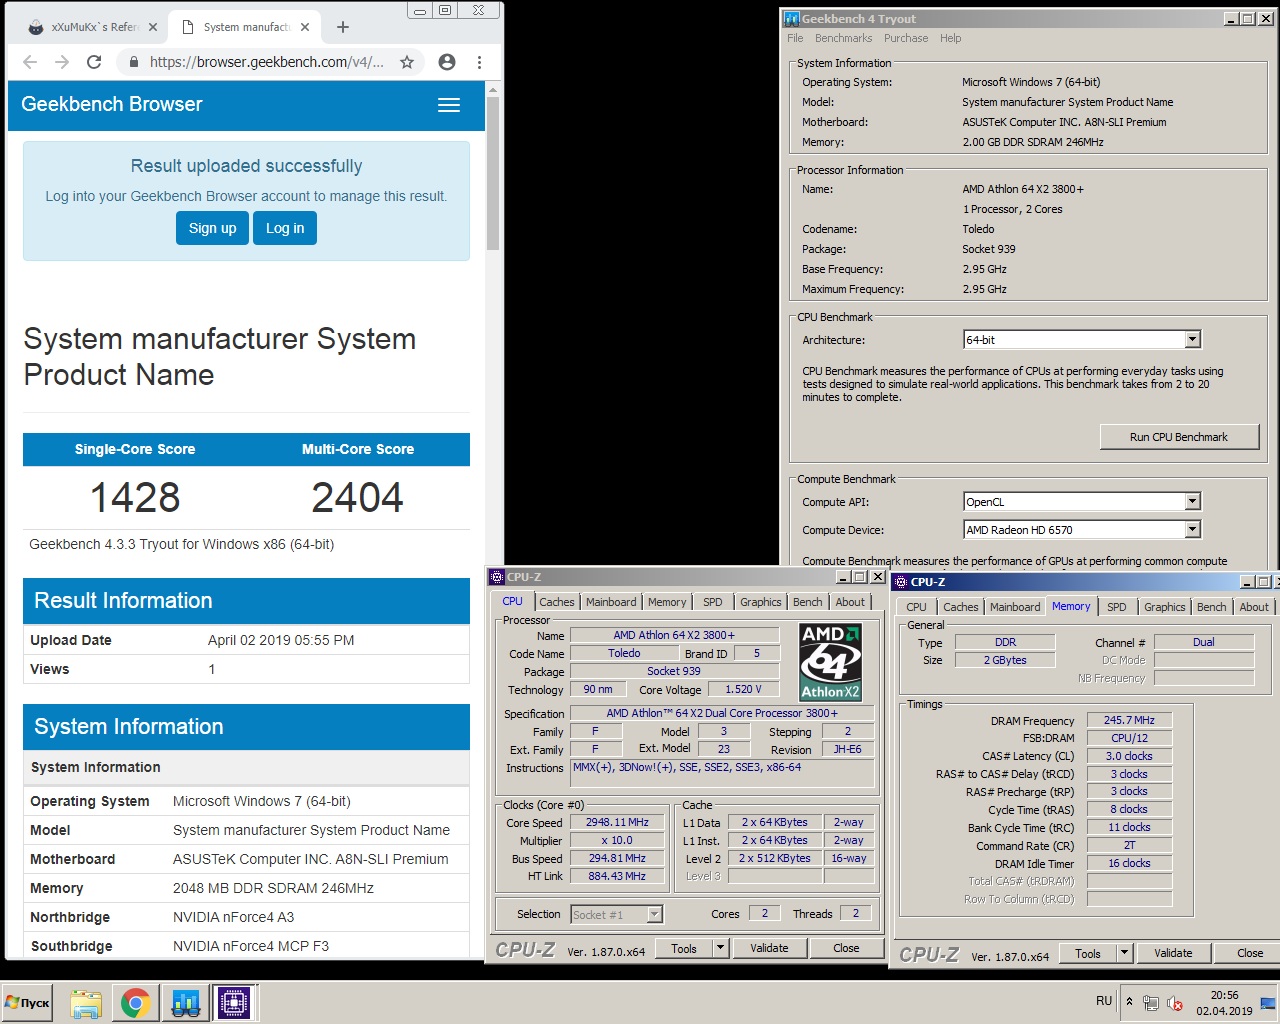
Task: Open the Help menu in Geekbench
Action: [x=950, y=38]
